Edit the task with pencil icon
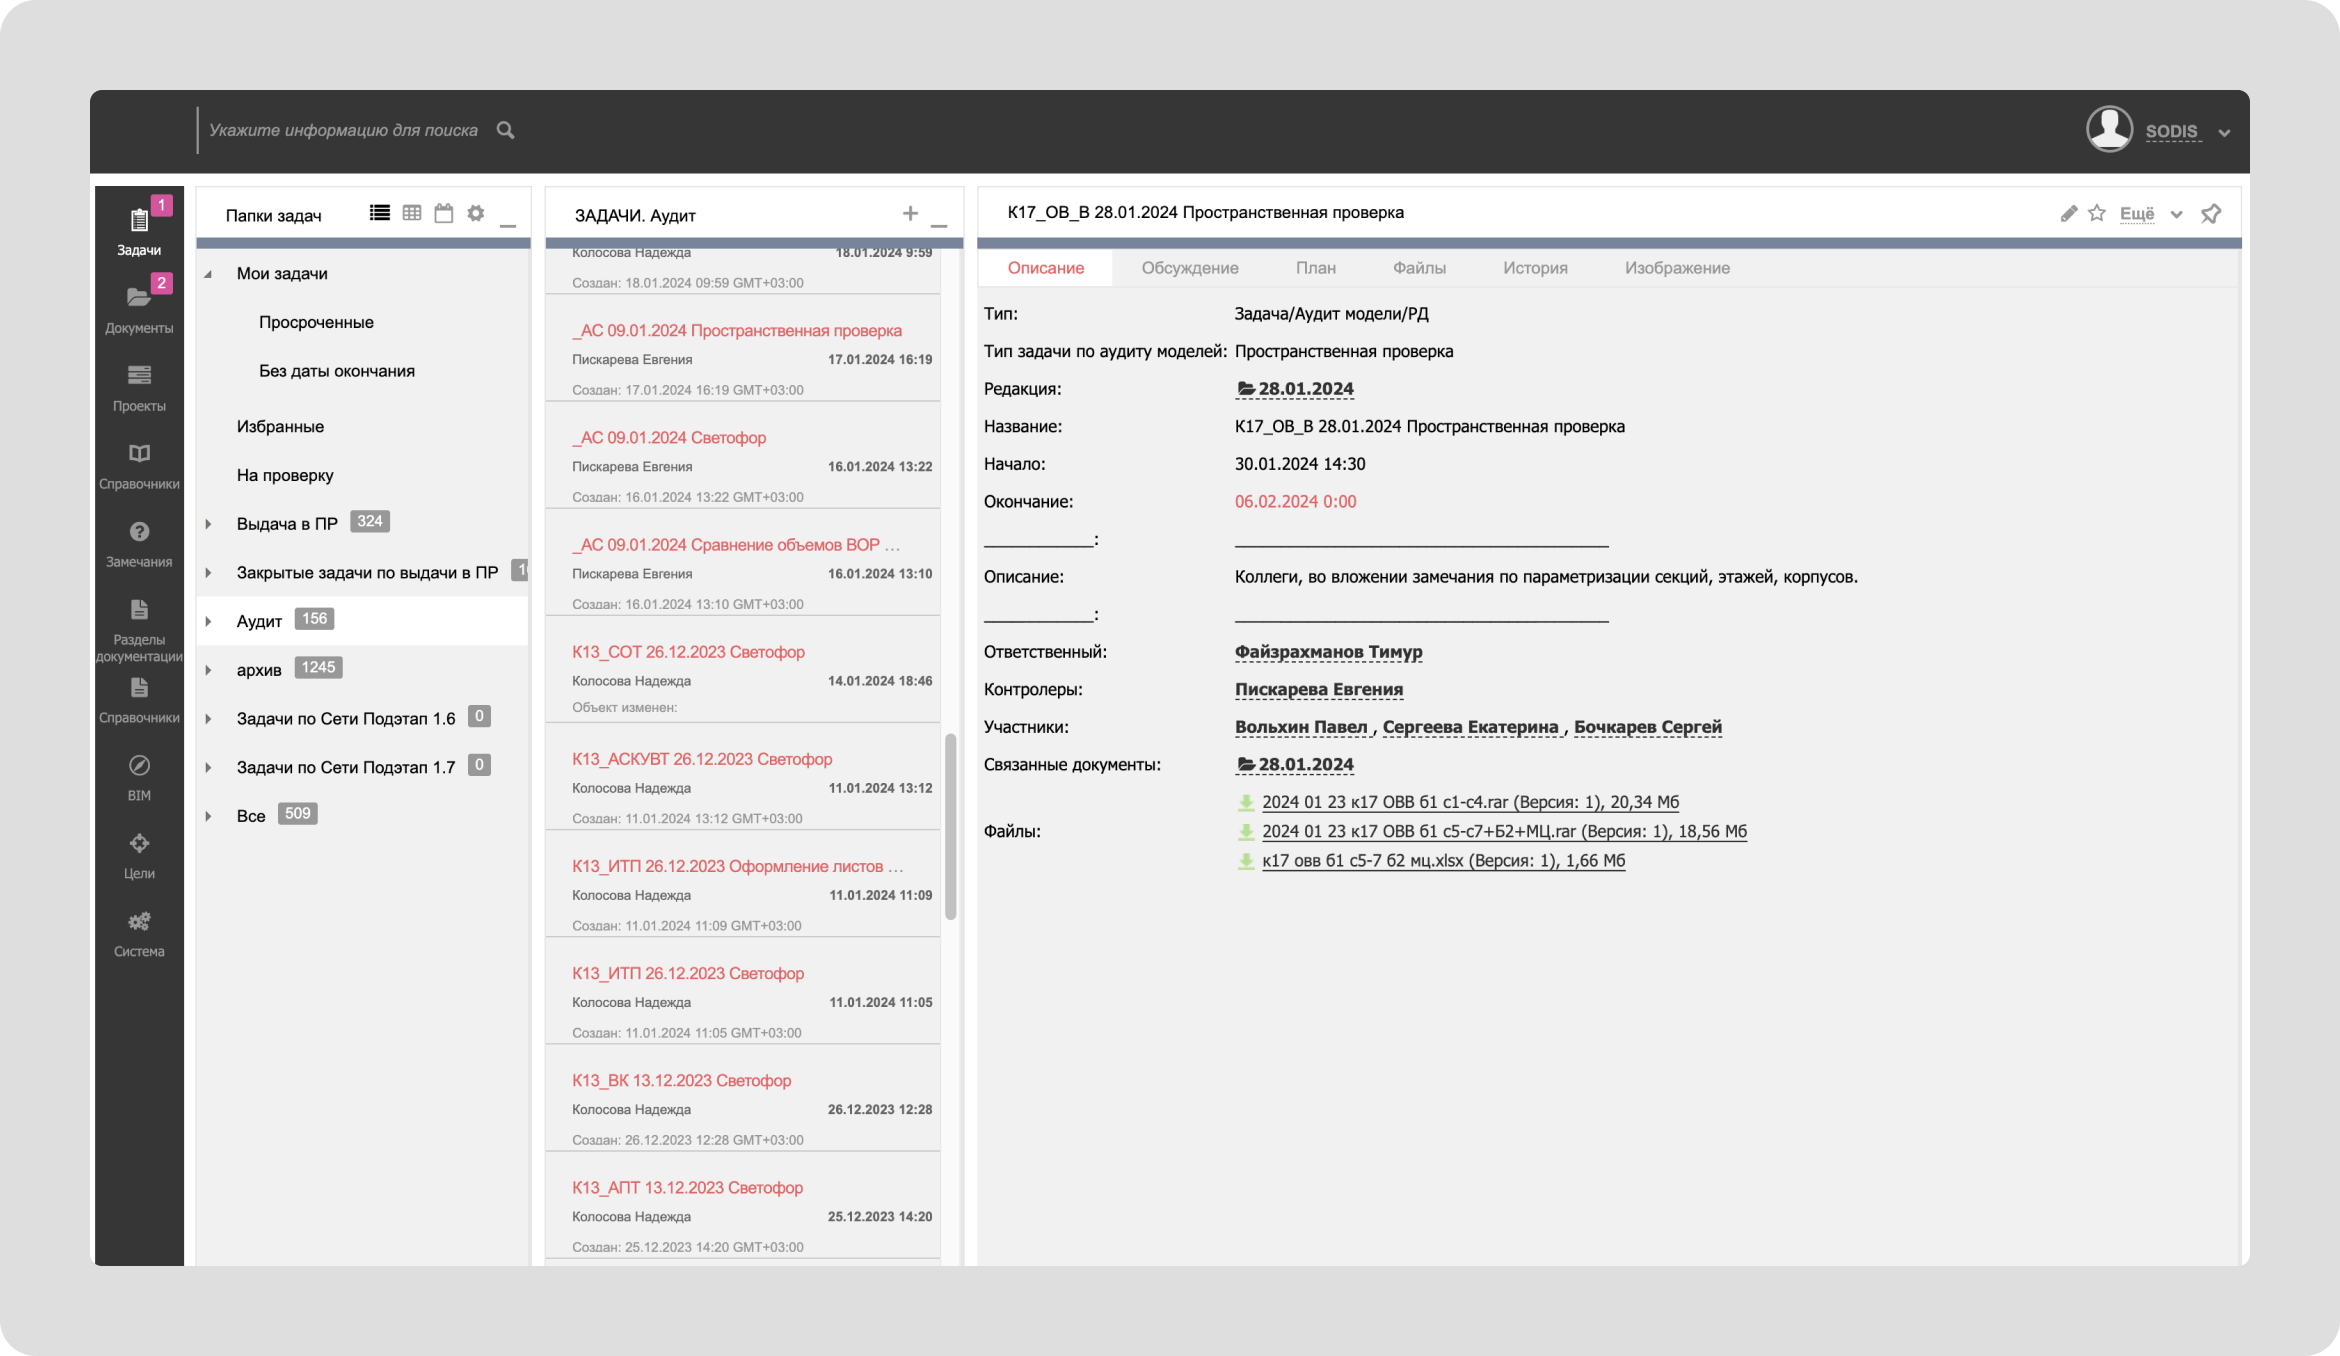 tap(2069, 213)
